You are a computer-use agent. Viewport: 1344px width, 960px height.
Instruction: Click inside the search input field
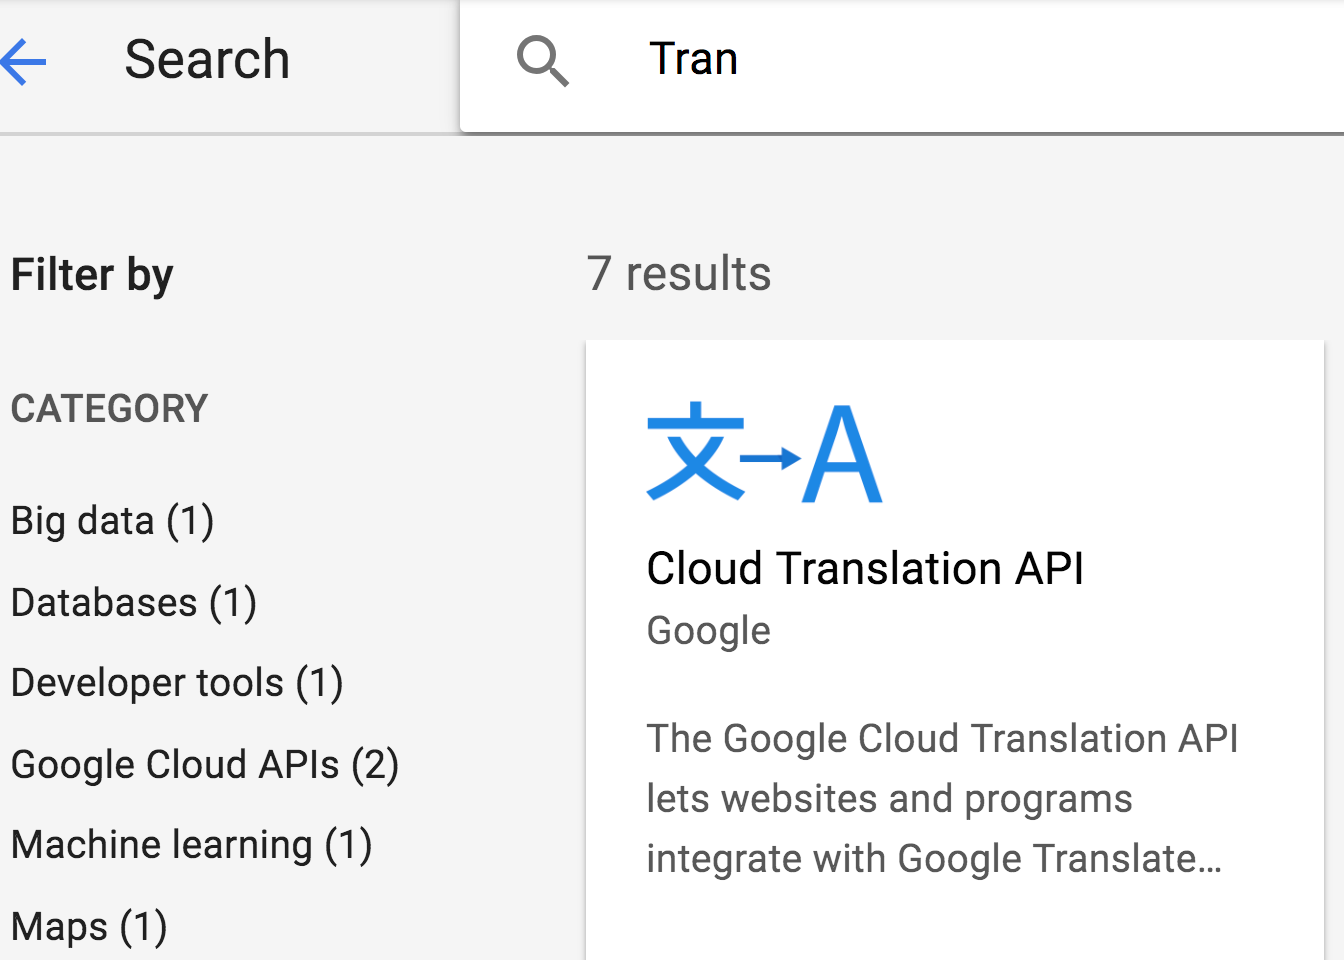[900, 60]
